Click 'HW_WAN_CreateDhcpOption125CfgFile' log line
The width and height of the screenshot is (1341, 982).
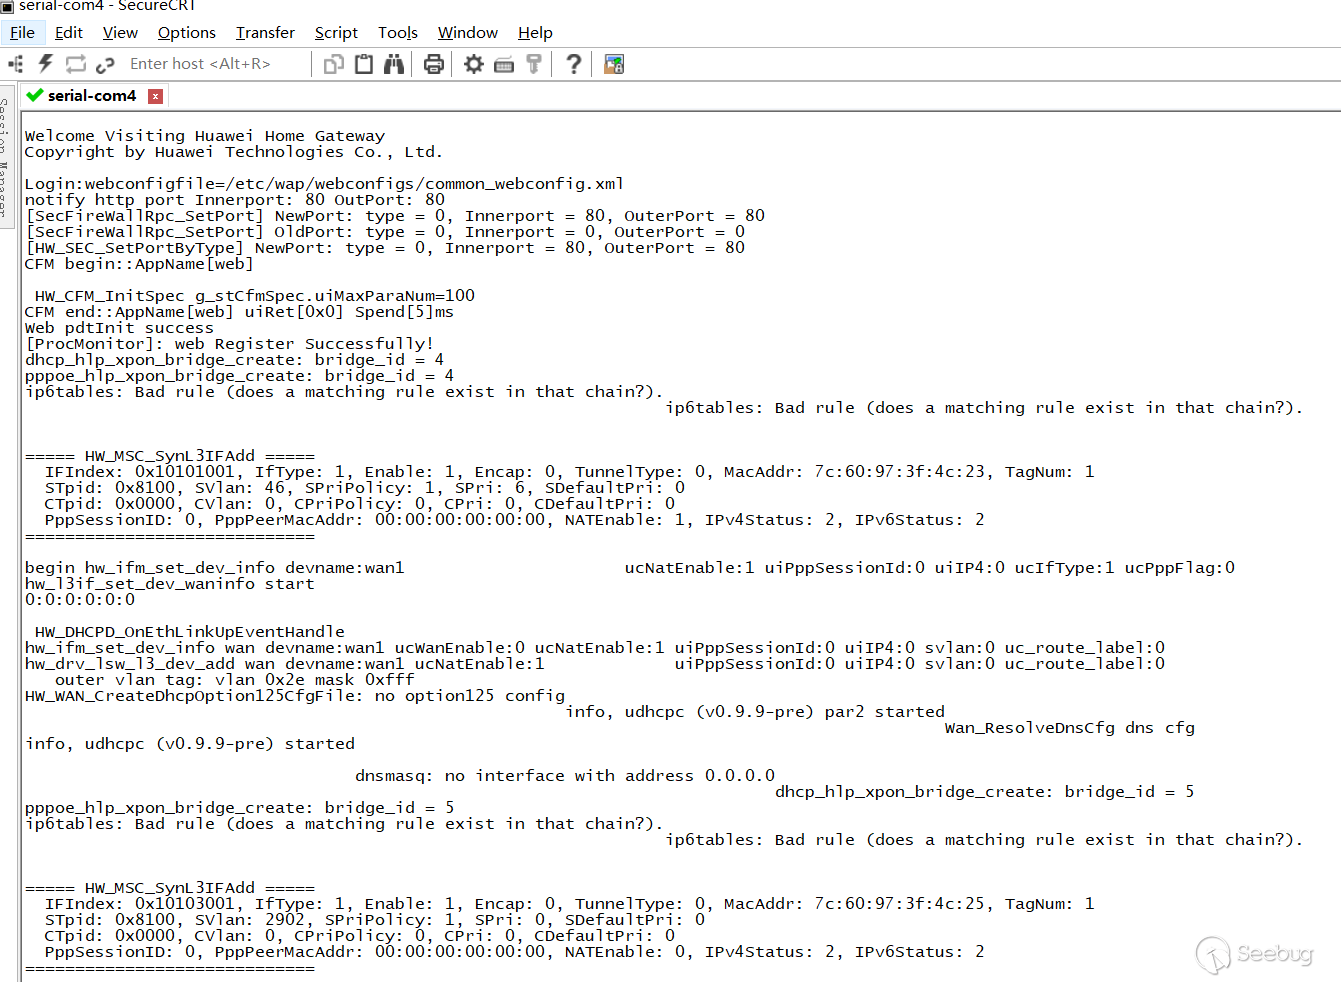point(295,696)
